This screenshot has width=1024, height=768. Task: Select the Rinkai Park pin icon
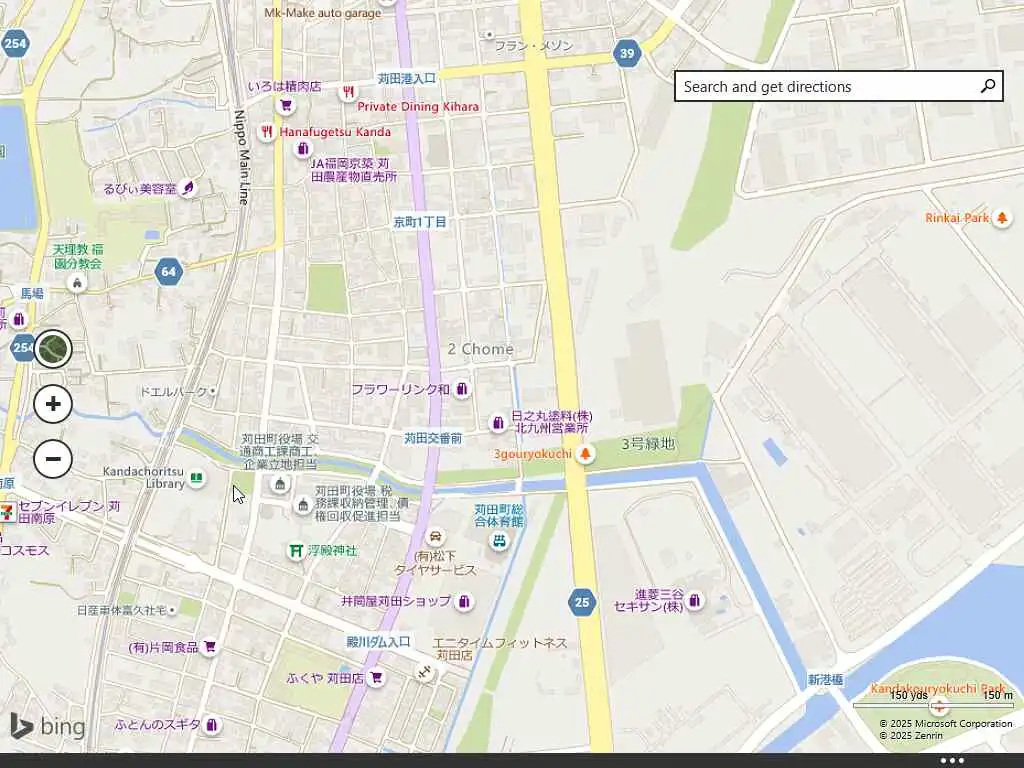coord(1002,218)
